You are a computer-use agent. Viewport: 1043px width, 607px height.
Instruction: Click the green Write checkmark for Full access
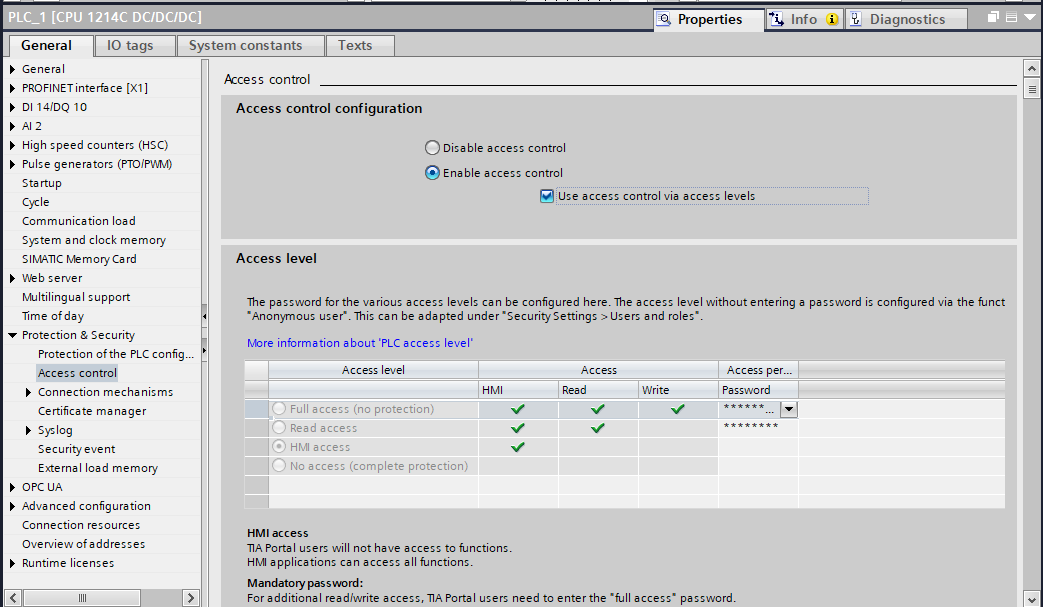click(678, 409)
